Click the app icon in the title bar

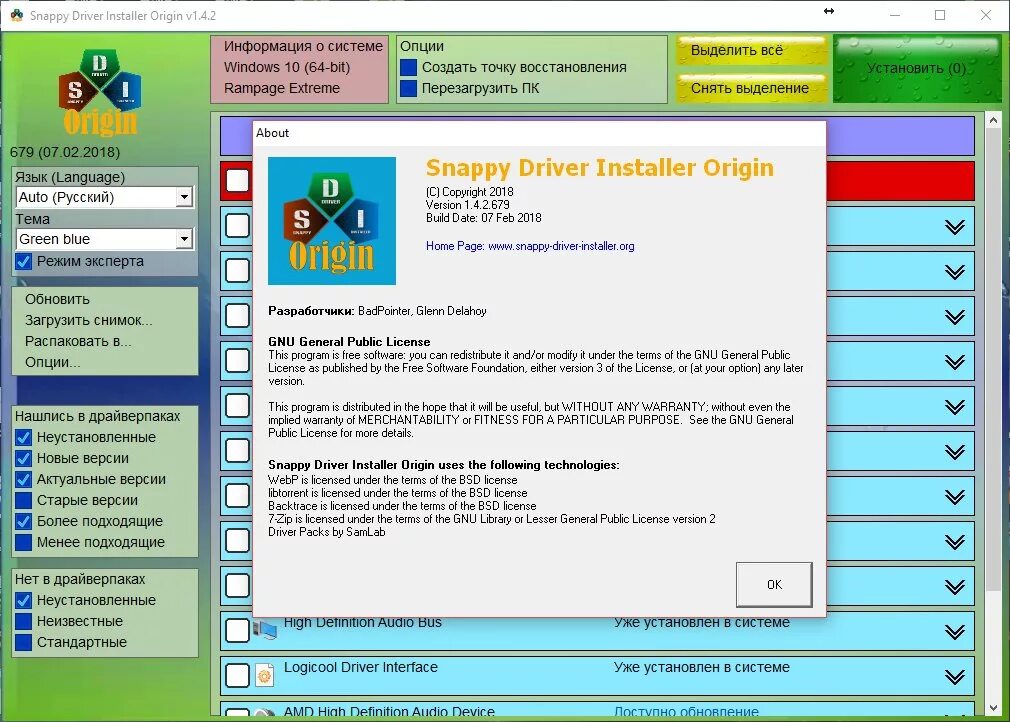pyautogui.click(x=17, y=15)
